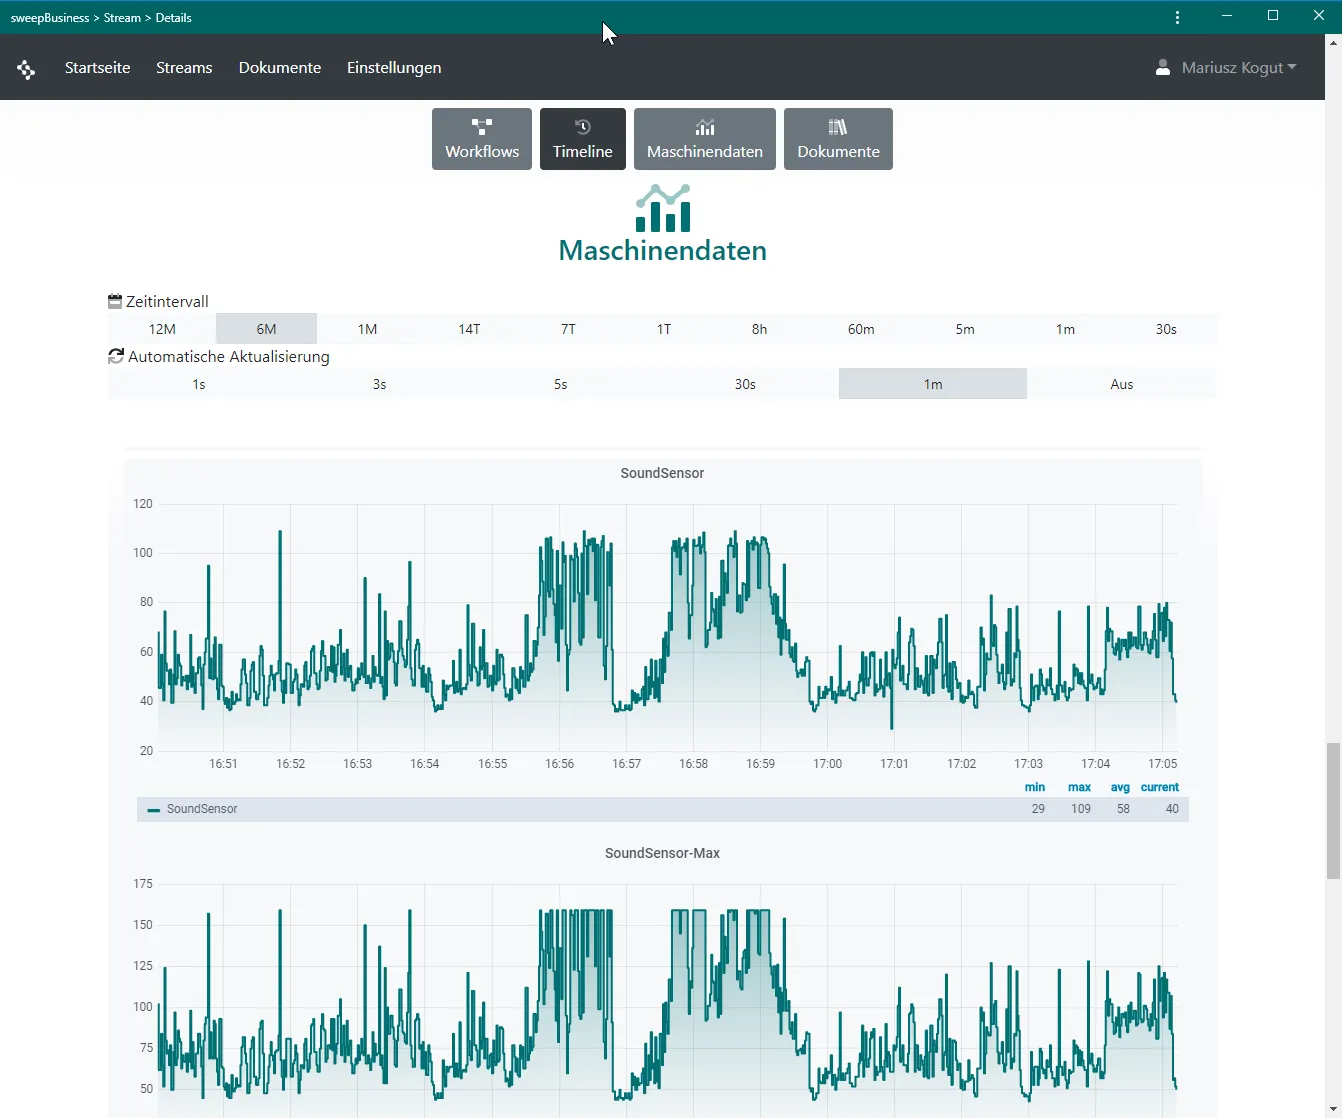This screenshot has width=1342, height=1118.
Task: Click the user profile avatar icon
Action: [1162, 68]
